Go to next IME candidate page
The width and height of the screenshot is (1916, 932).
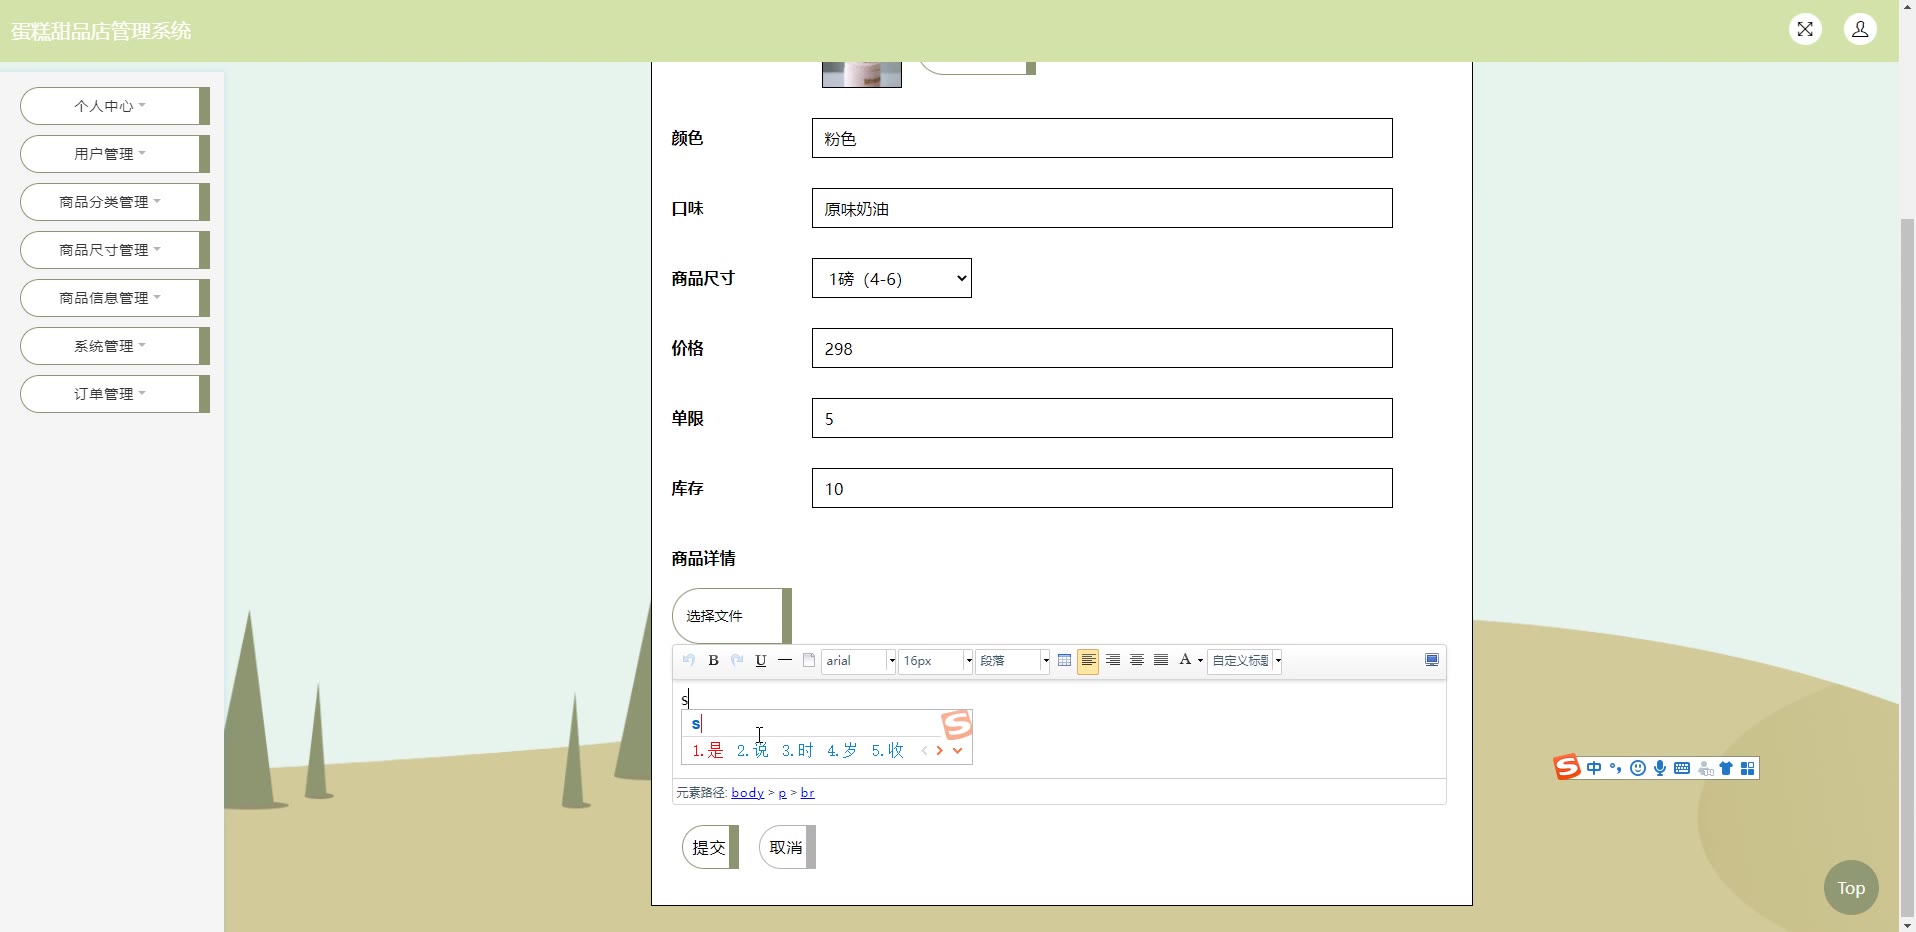[x=940, y=750]
